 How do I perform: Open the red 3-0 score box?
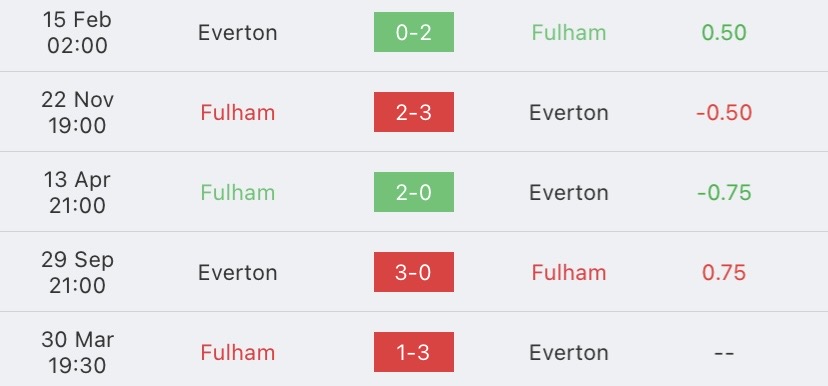pos(413,272)
